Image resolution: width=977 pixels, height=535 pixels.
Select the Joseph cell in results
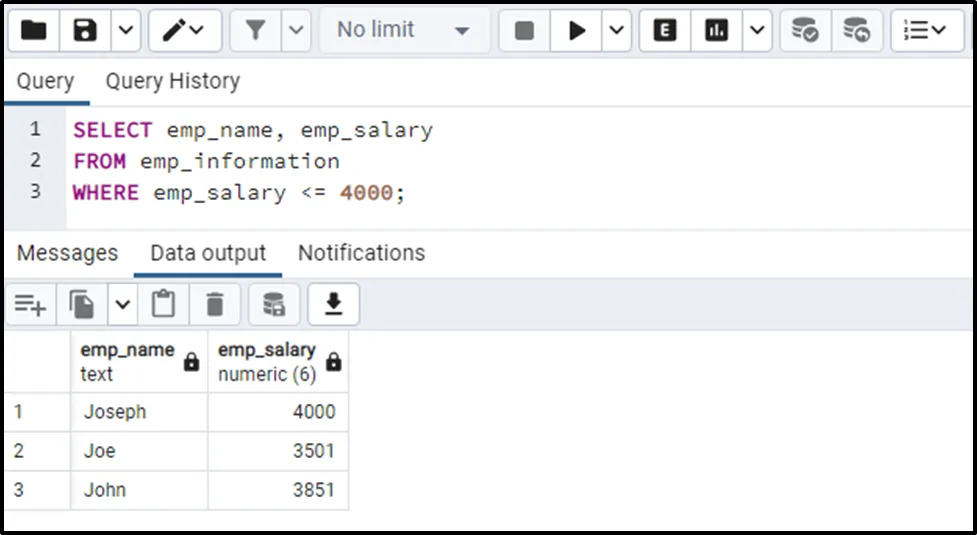[139, 412]
